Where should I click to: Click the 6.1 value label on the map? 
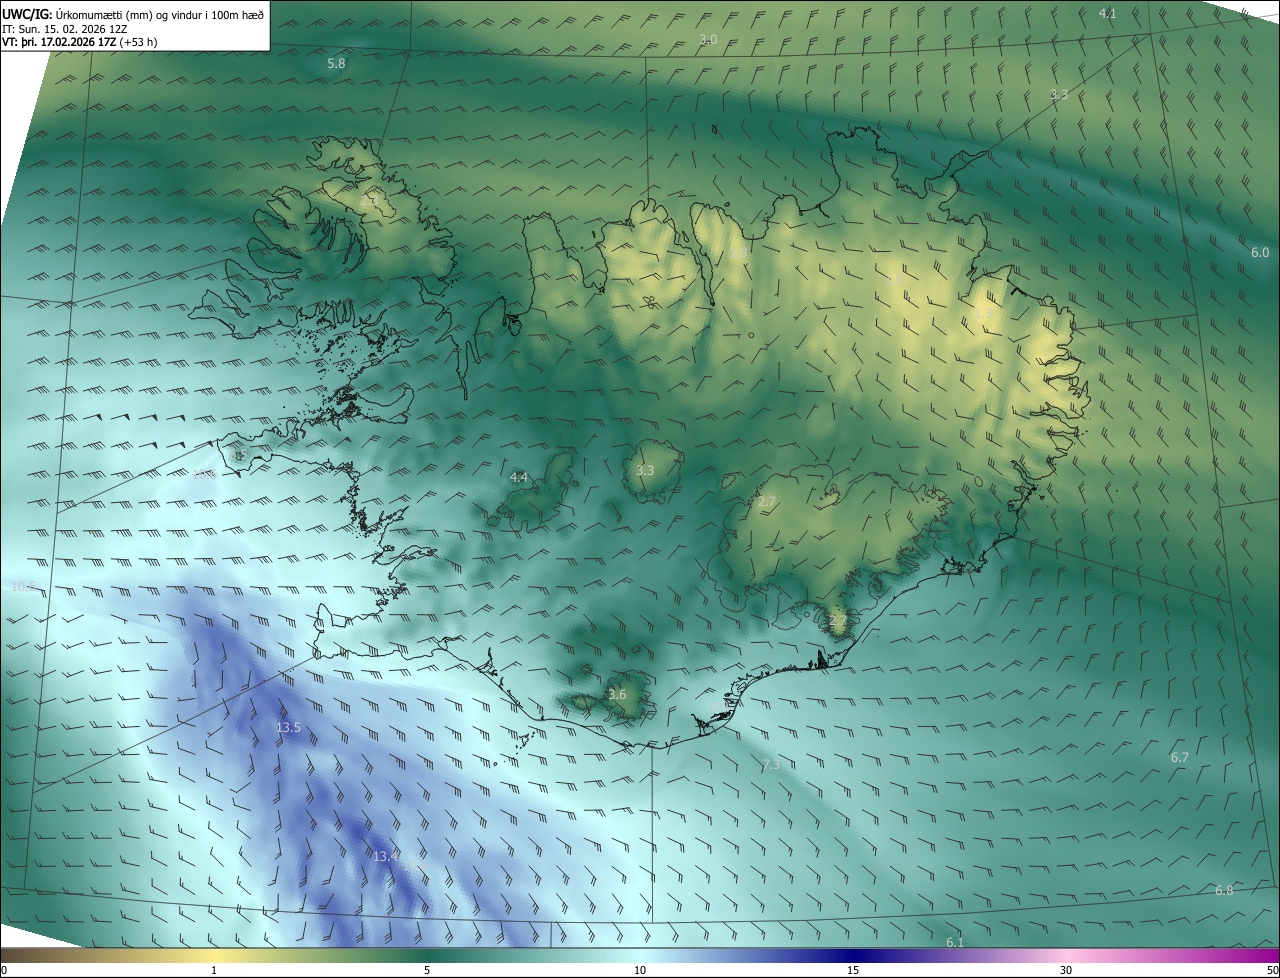(955, 942)
